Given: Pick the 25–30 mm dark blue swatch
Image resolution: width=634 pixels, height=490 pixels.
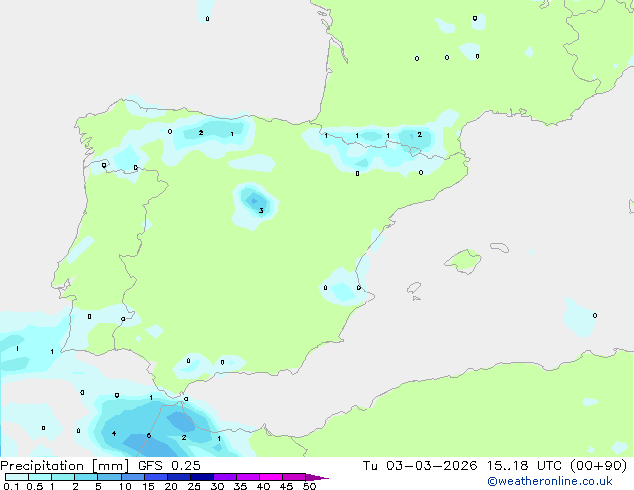Looking at the screenshot, I should (x=202, y=477).
